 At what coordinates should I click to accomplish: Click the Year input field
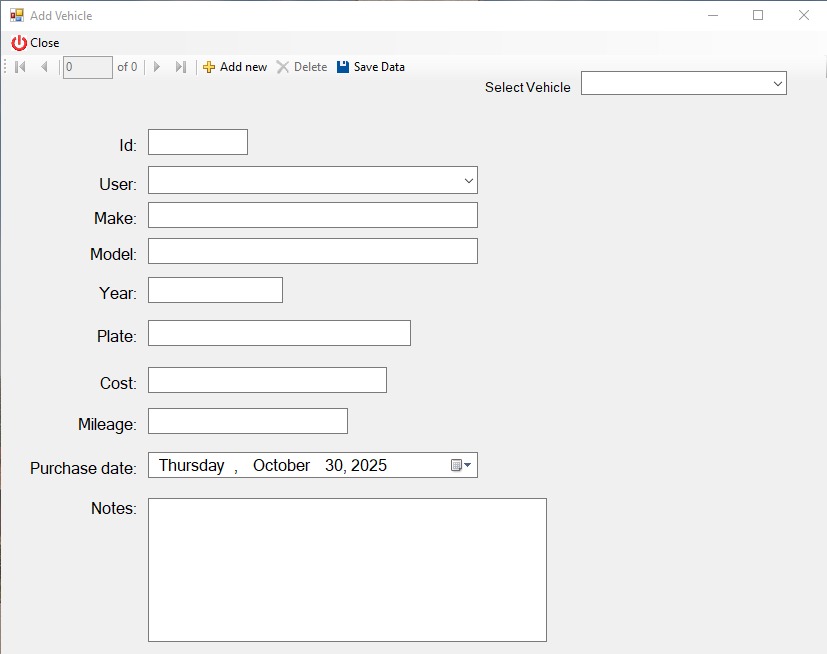[x=215, y=291]
